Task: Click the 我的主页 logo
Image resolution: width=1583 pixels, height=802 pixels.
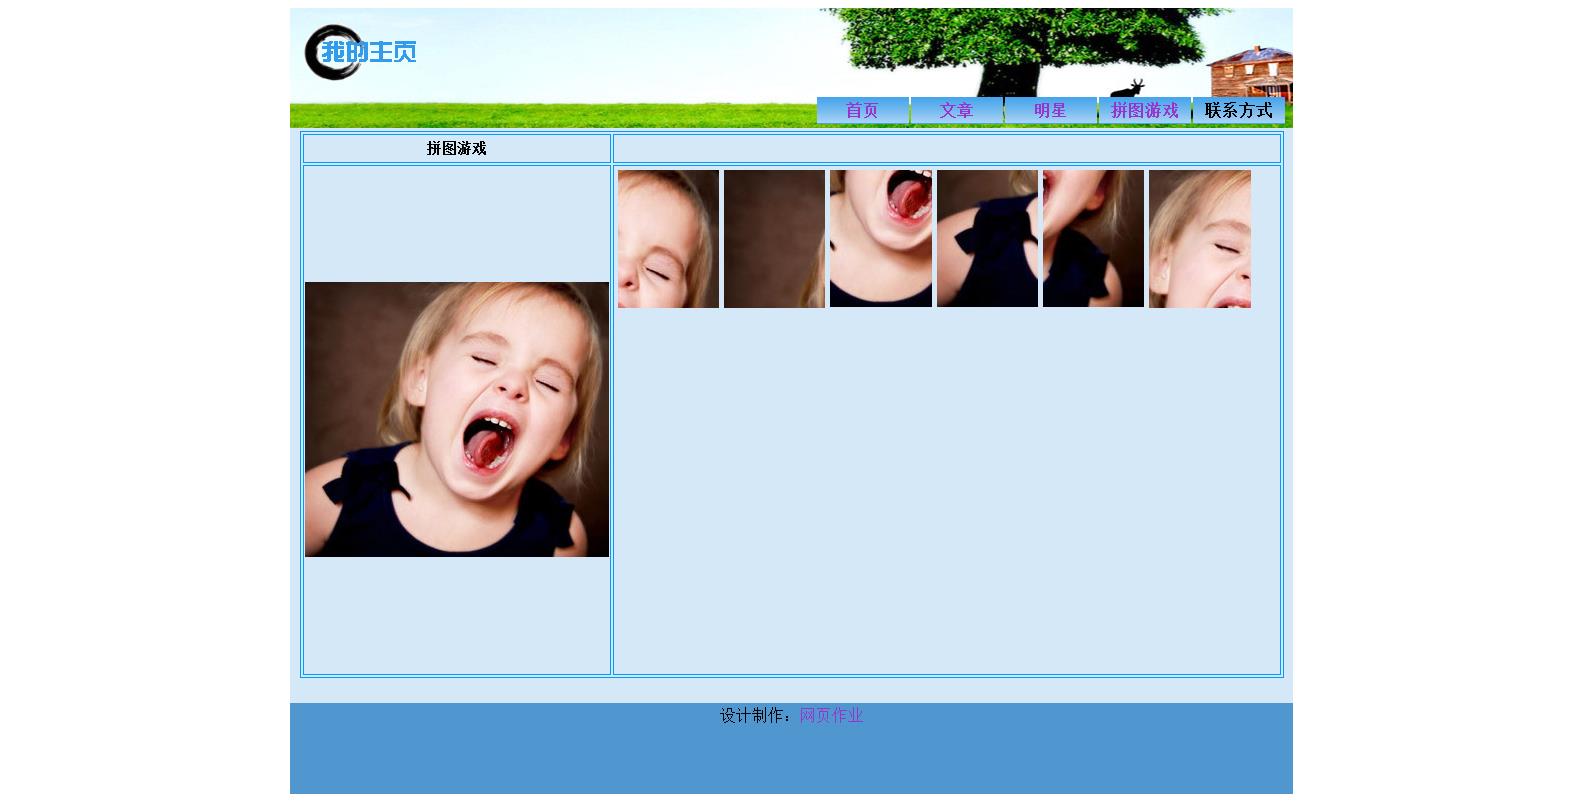Action: [x=360, y=52]
